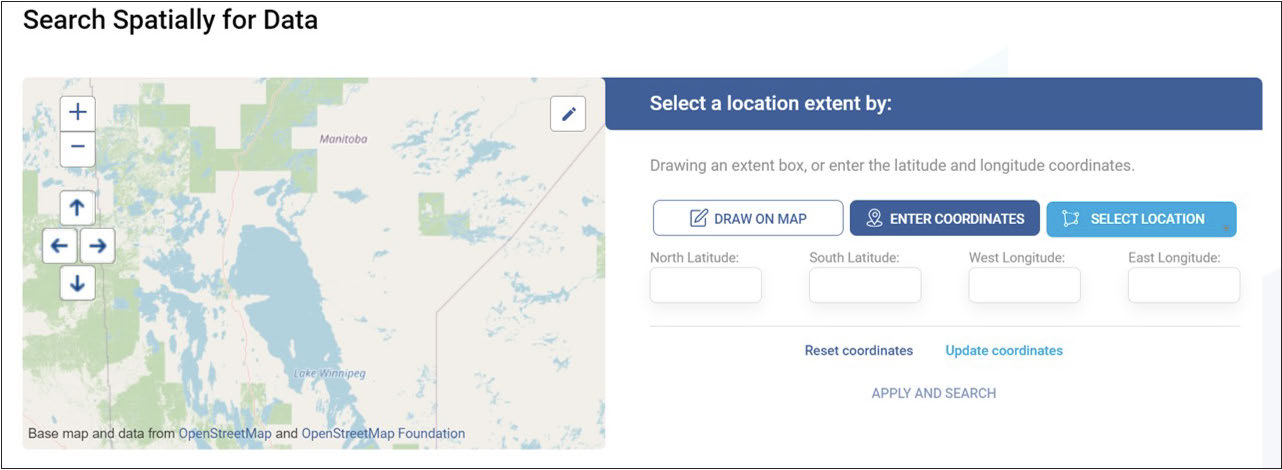Switch to Enter Coordinates mode
Screen dimensions: 1282x470
pos(945,219)
